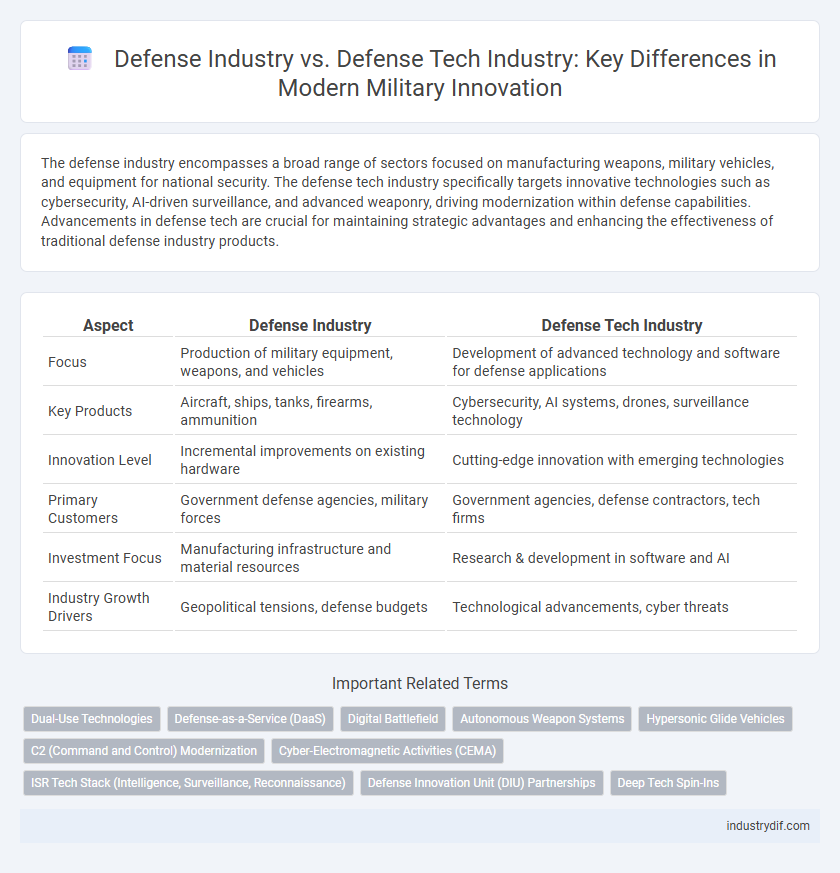This screenshot has width=840, height=873.
Task: Click the Key Products row label
Action: [x=90, y=411]
